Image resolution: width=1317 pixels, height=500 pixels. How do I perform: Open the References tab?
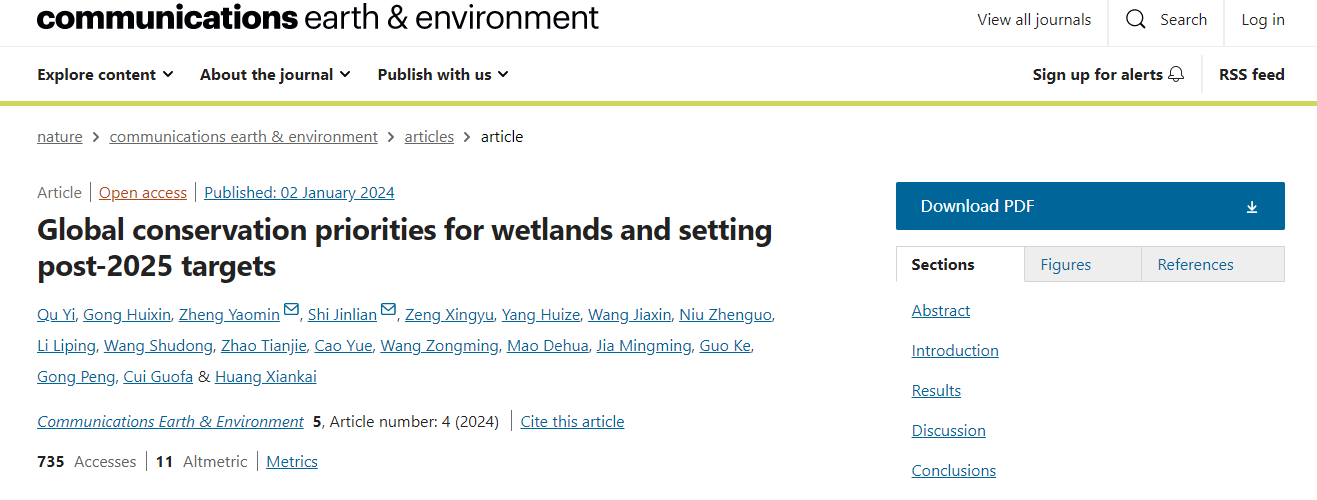1195,264
